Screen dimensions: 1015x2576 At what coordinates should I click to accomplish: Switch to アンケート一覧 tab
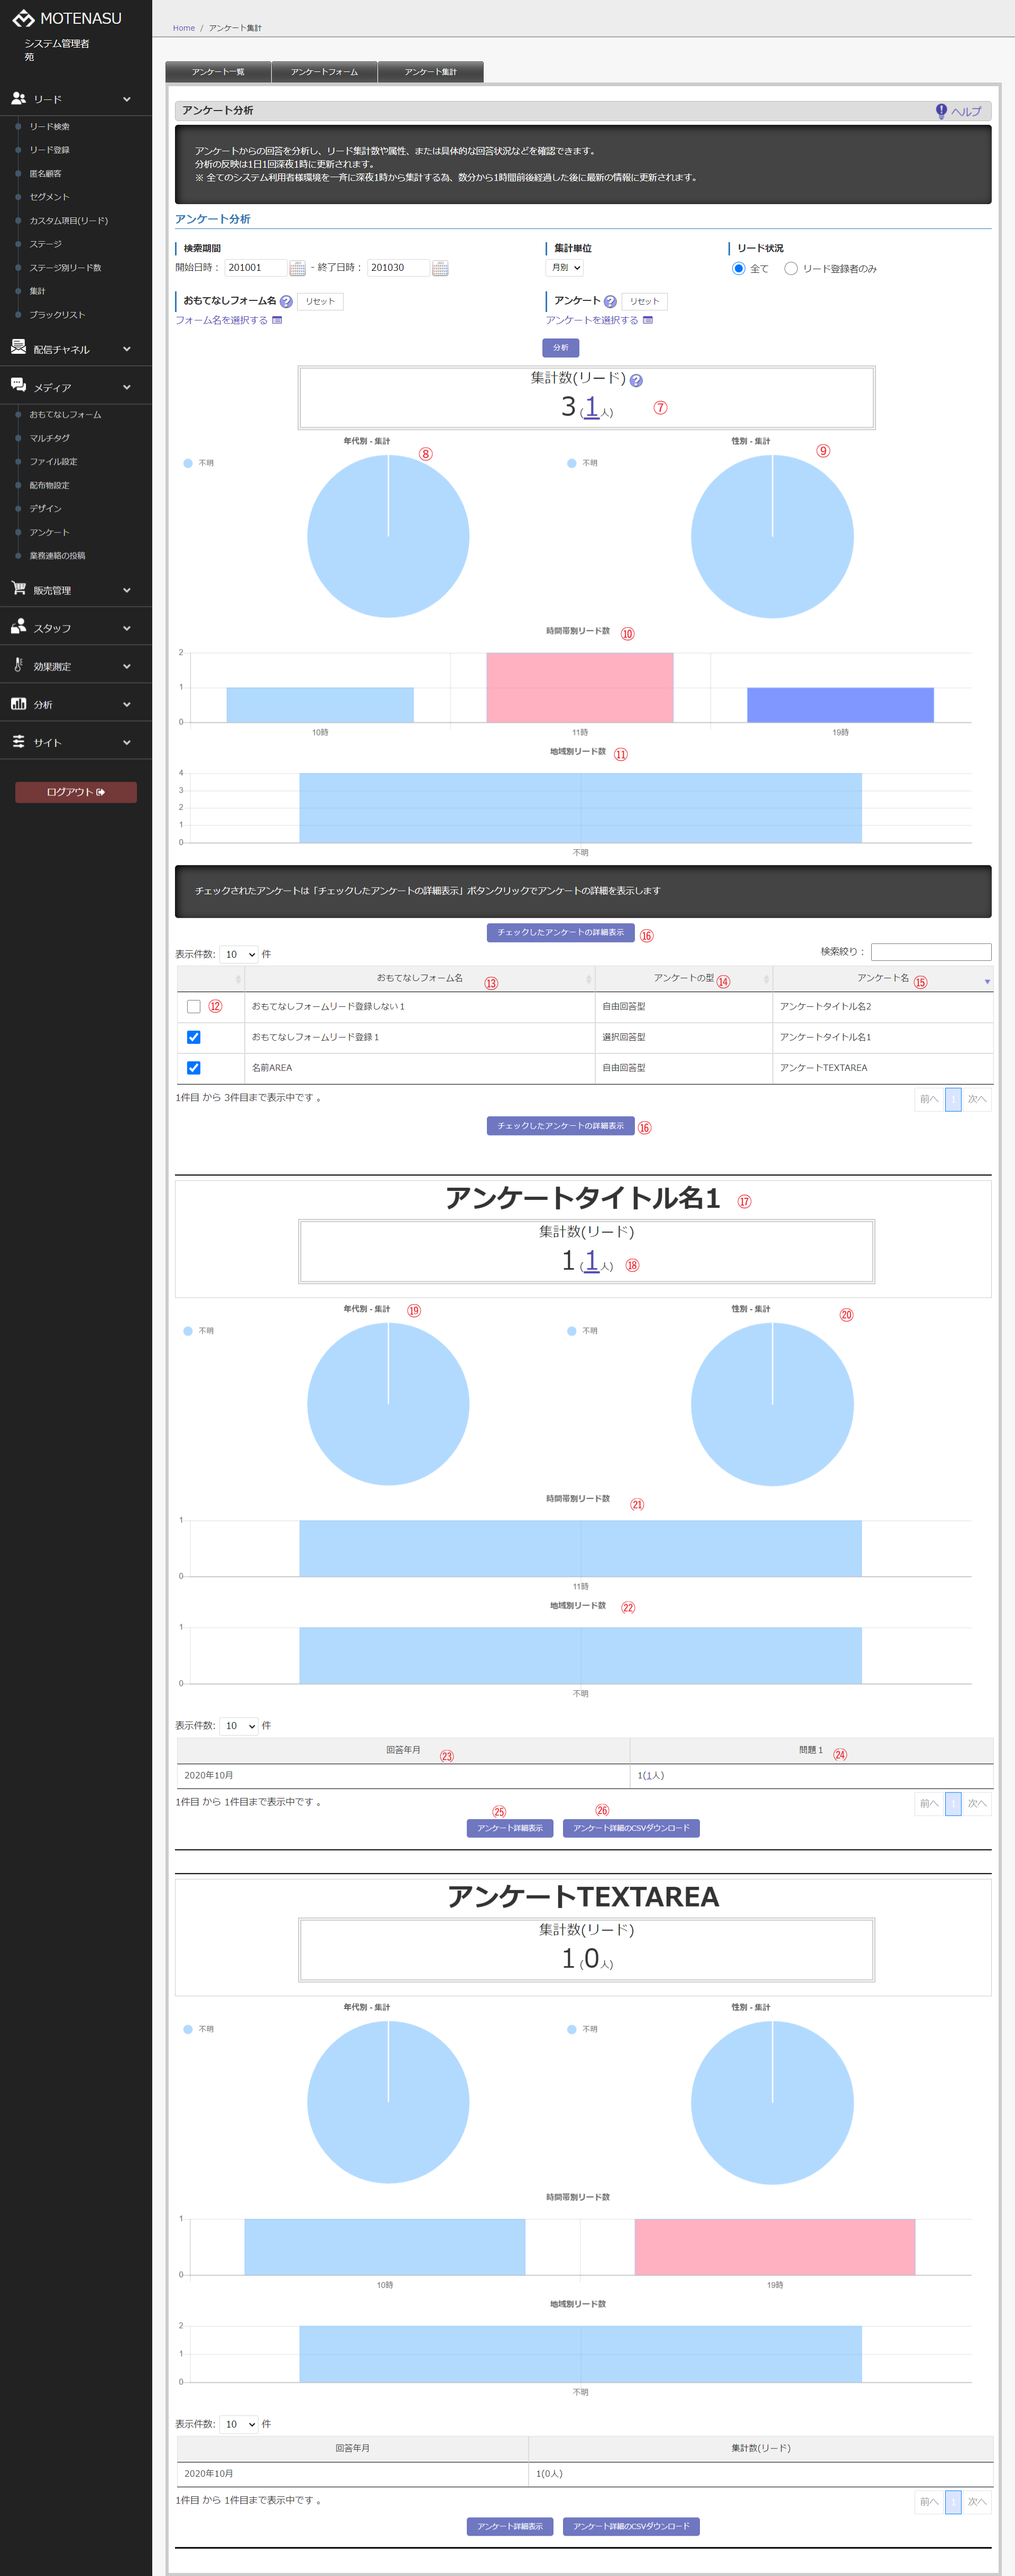218,72
